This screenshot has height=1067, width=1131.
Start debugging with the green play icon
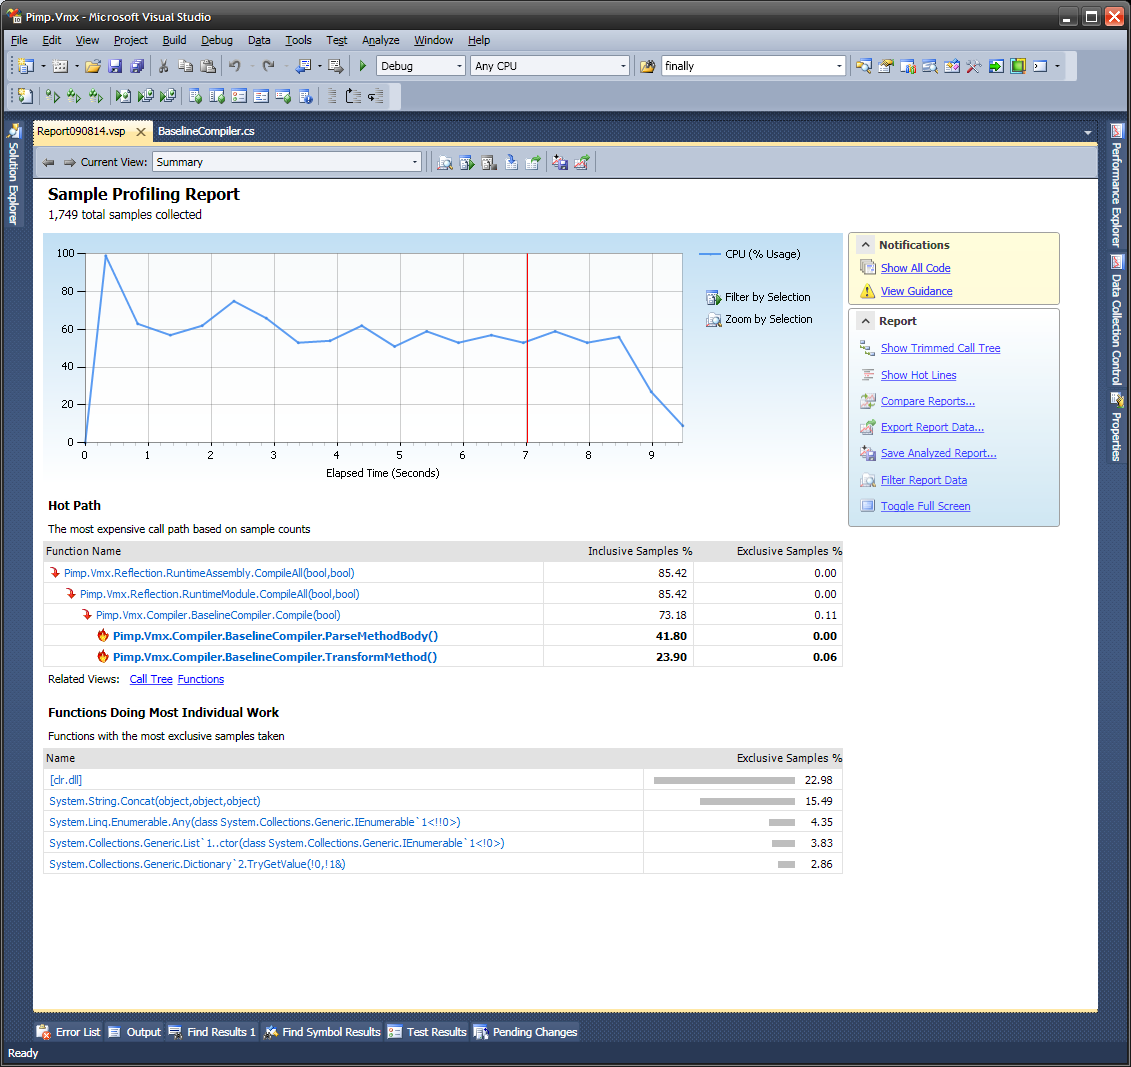363,66
